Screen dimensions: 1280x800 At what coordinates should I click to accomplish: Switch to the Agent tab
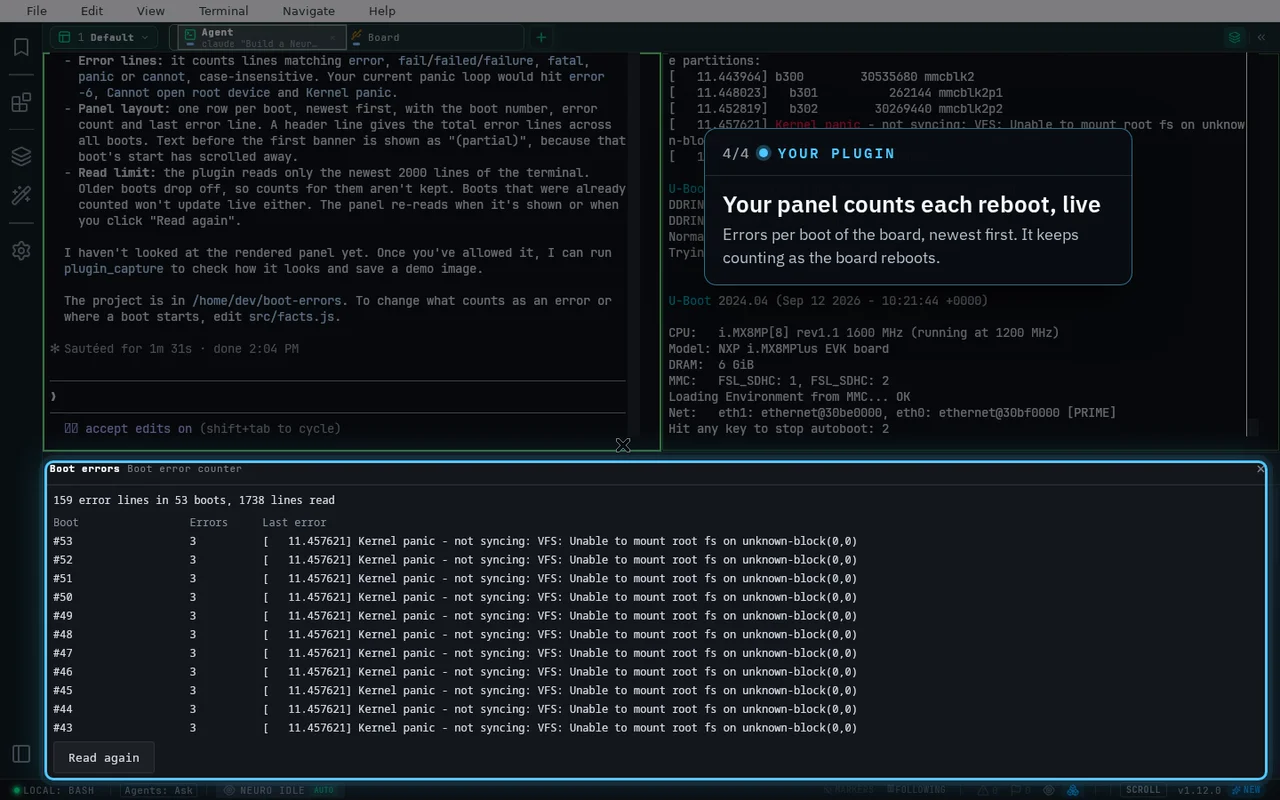coord(261,38)
